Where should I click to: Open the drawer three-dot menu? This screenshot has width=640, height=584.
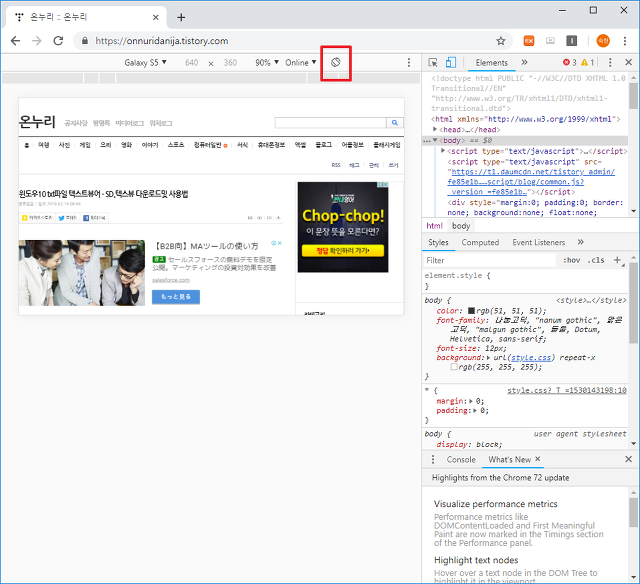(x=433, y=460)
